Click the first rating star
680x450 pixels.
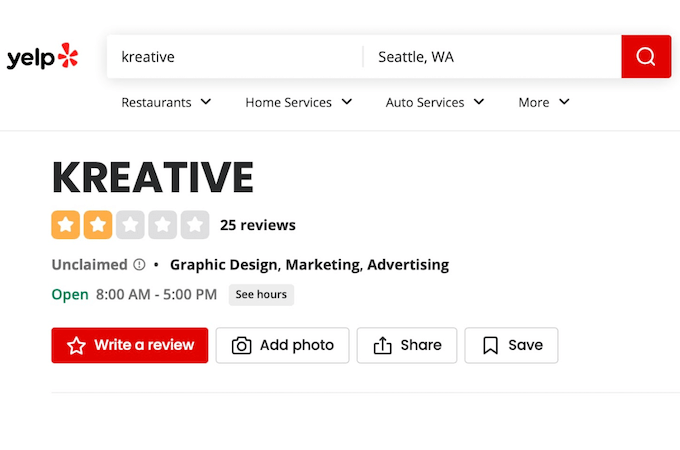pyautogui.click(x=65, y=225)
